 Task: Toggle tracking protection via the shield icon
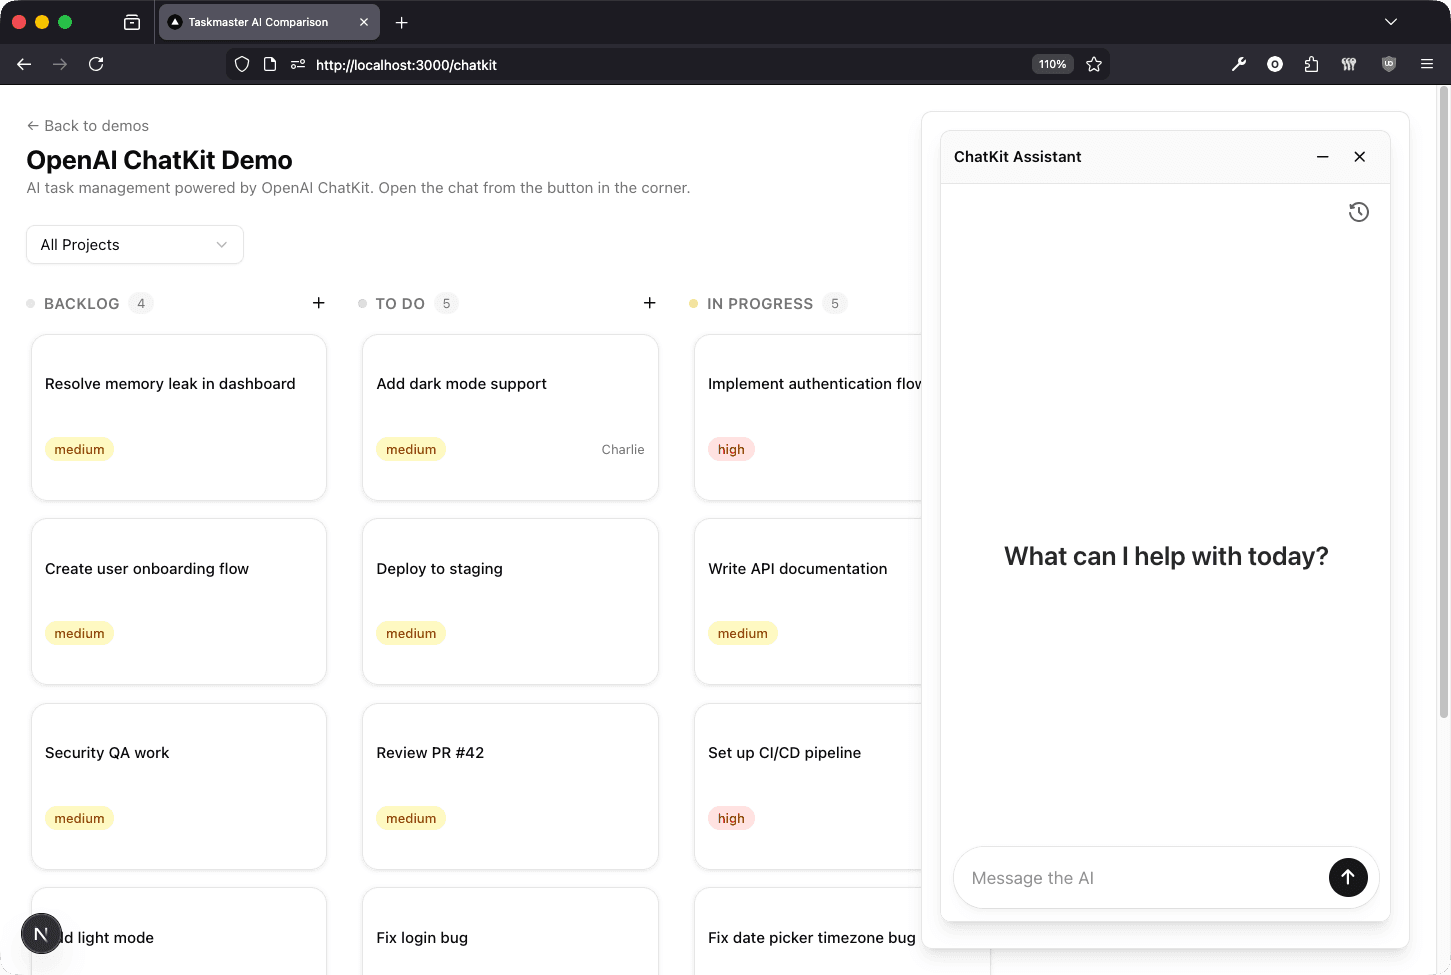point(241,64)
